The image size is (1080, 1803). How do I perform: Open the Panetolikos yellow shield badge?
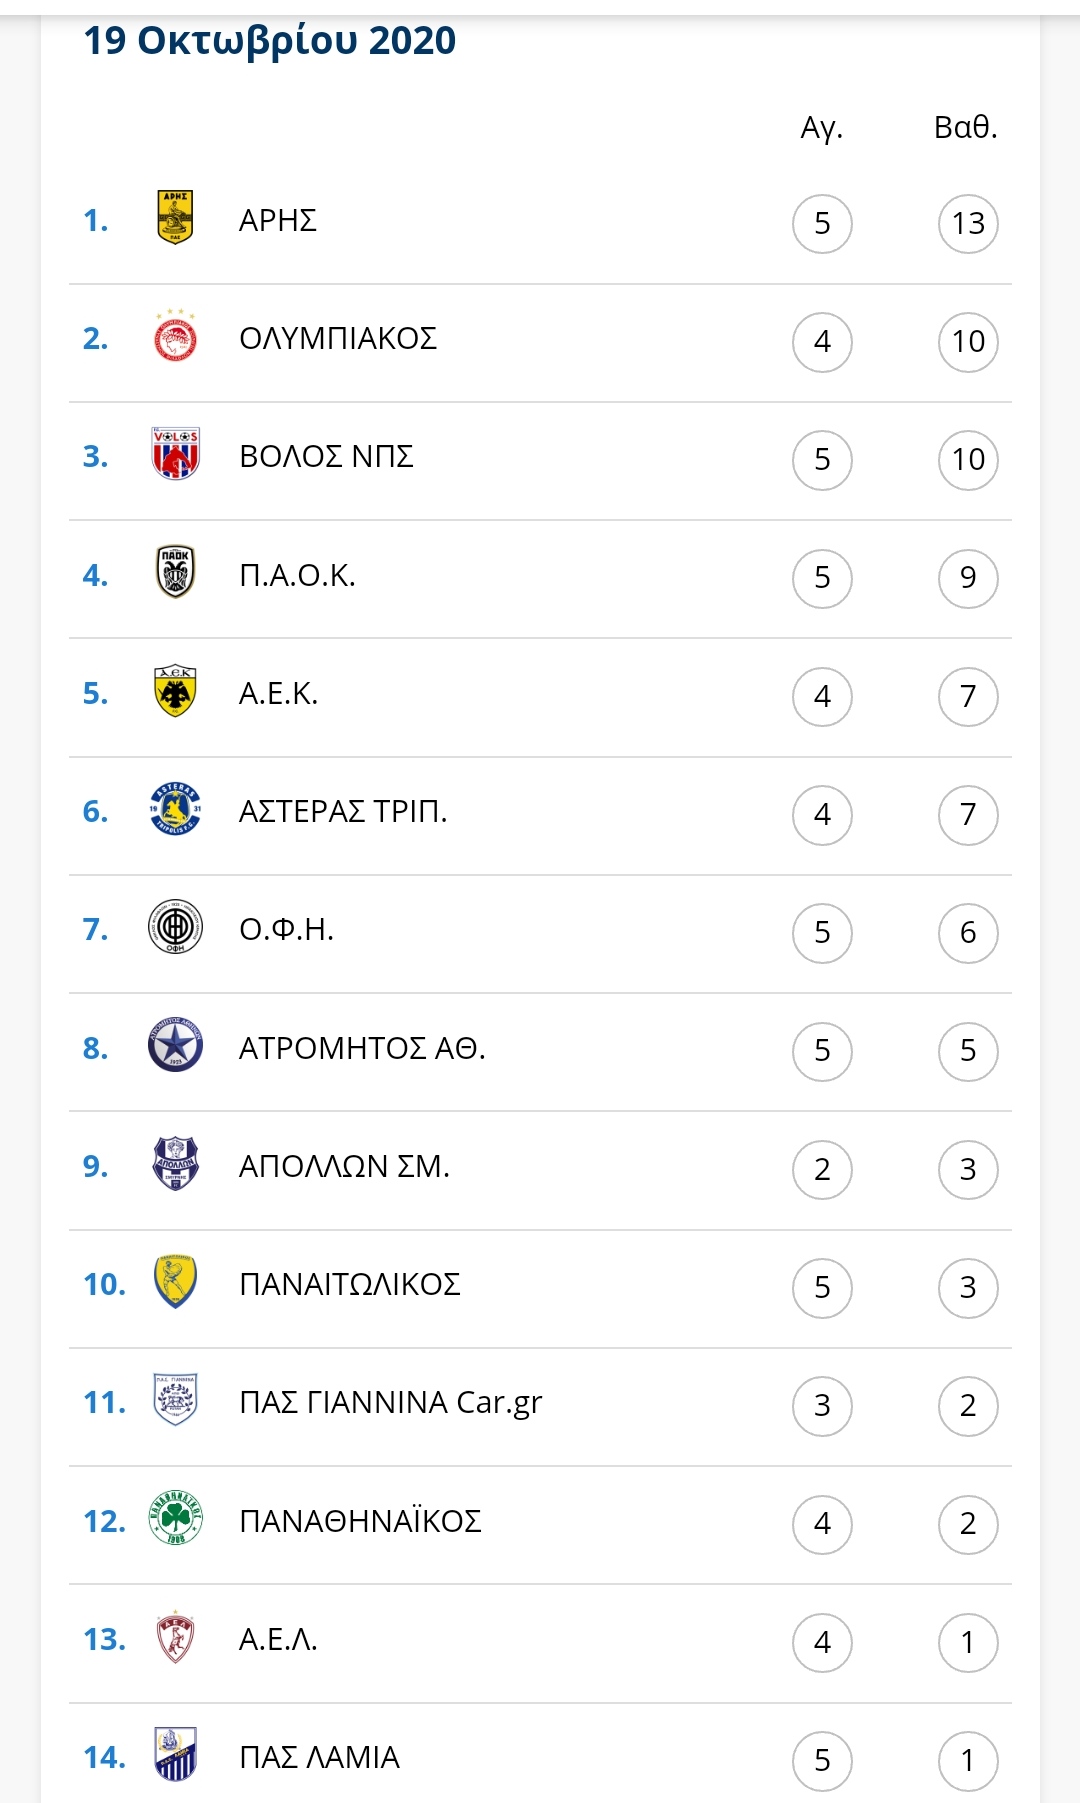[x=175, y=1282]
